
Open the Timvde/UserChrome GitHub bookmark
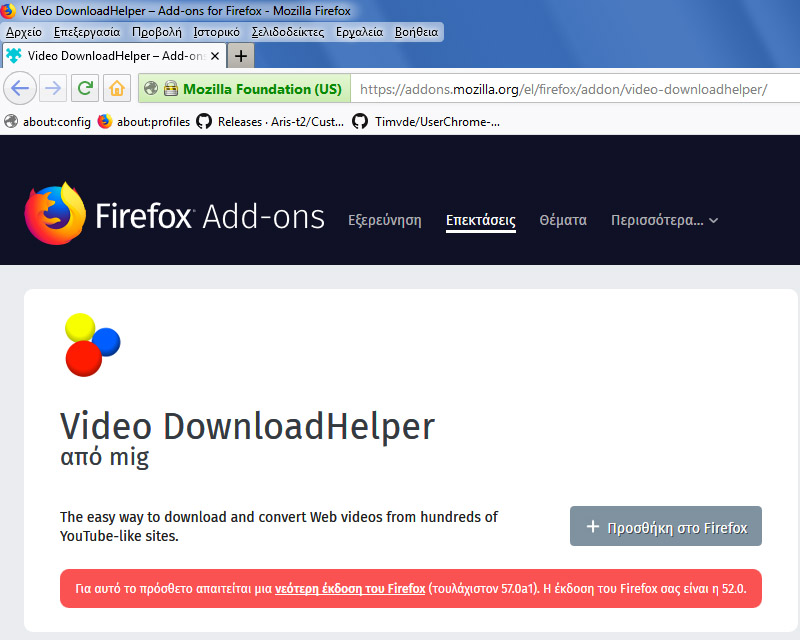click(427, 121)
